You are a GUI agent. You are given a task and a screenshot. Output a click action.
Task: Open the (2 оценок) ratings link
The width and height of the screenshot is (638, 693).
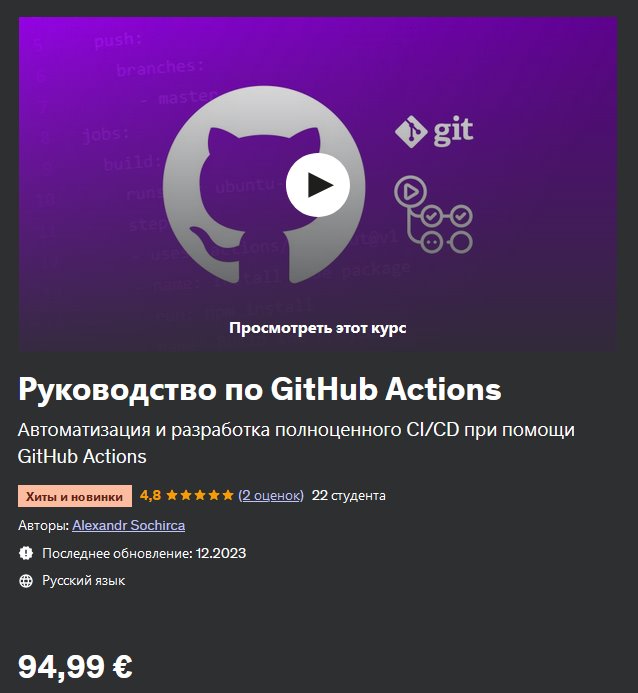(x=271, y=495)
